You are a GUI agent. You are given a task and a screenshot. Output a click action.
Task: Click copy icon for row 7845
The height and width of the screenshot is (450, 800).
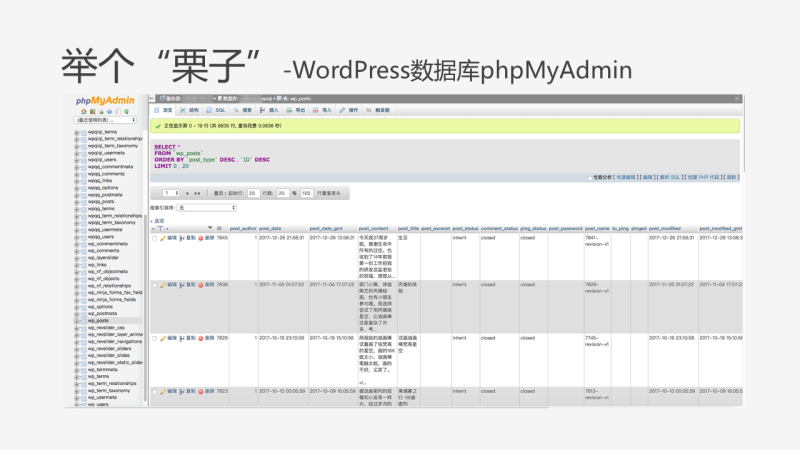[x=182, y=238]
